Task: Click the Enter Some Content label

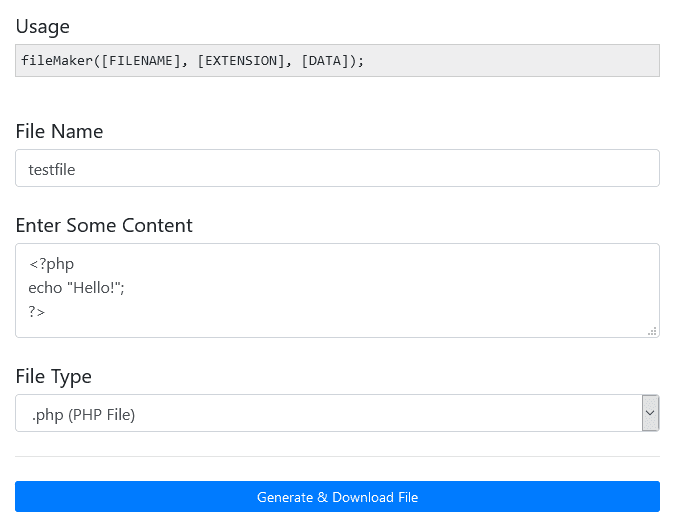Action: point(104,225)
